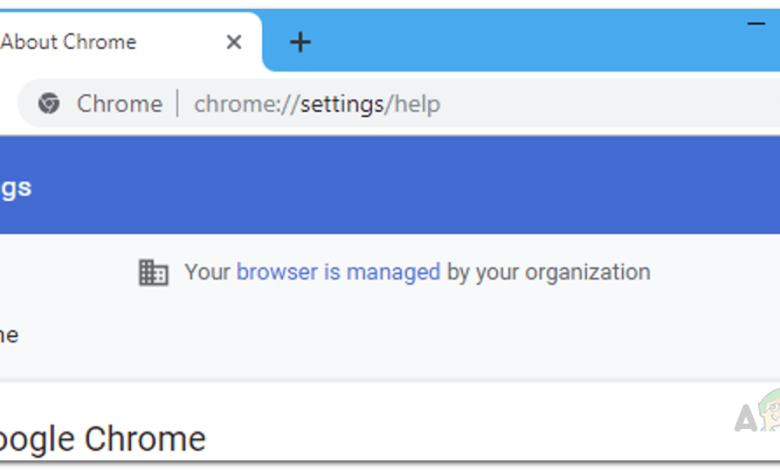
Task: Select the About Chrome tab title
Action: tap(70, 42)
